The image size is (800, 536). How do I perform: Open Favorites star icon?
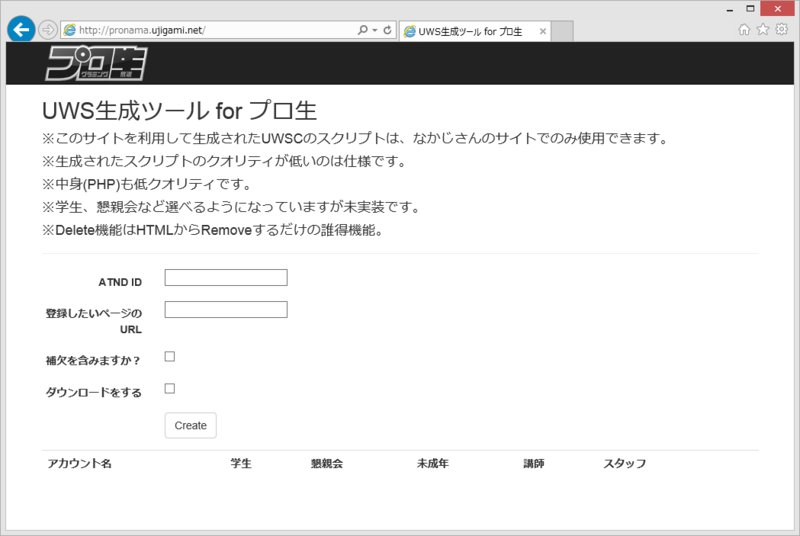click(763, 30)
